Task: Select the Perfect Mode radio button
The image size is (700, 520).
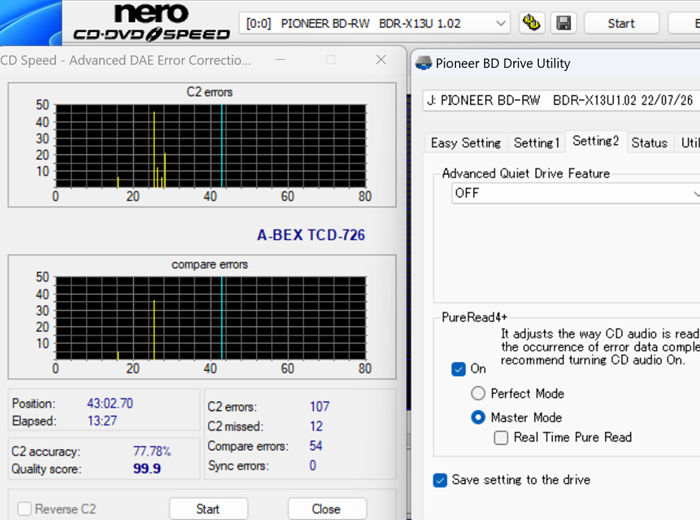Action: (x=478, y=393)
